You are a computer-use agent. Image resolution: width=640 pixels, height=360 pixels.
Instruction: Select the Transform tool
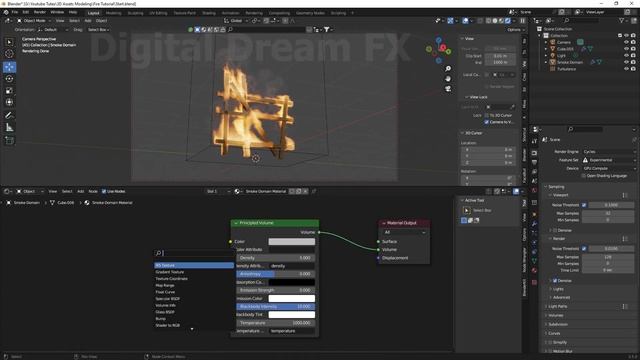(x=9, y=102)
